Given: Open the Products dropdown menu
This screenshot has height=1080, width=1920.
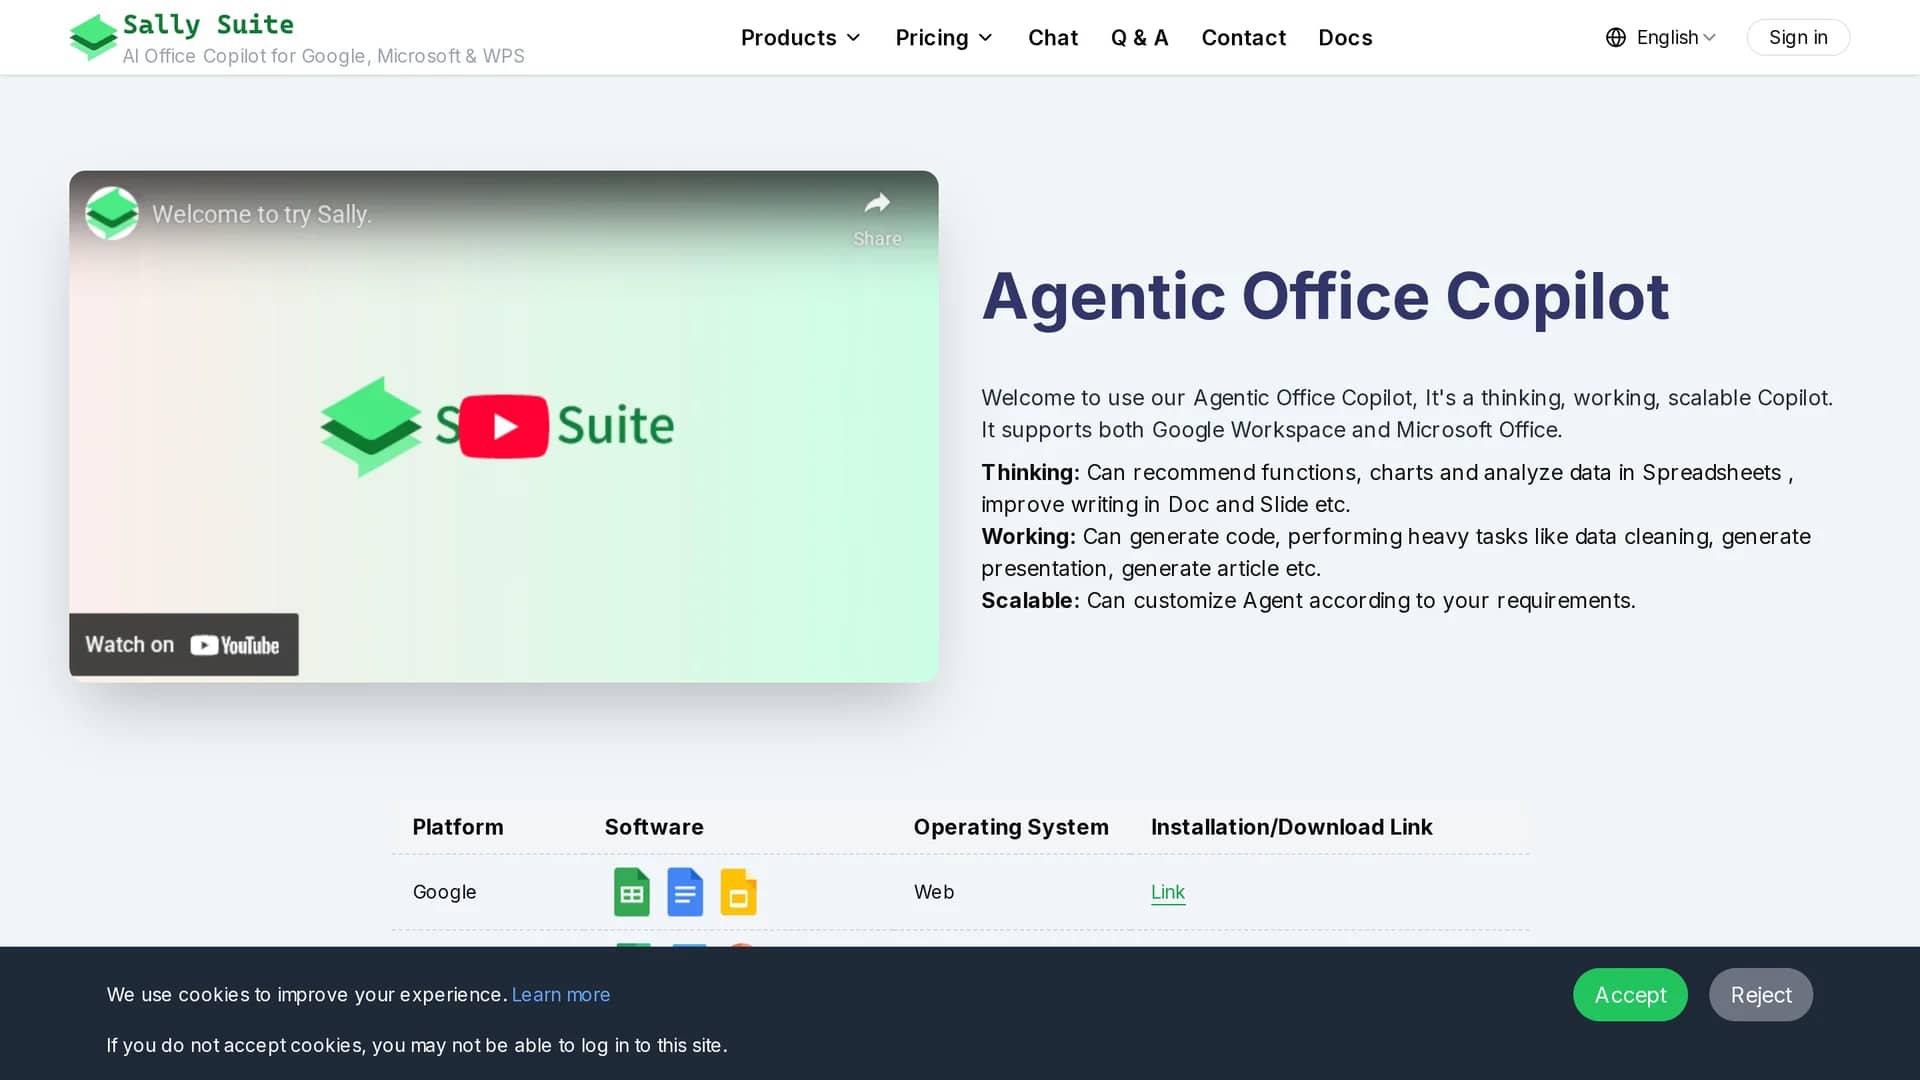Looking at the screenshot, I should [800, 38].
